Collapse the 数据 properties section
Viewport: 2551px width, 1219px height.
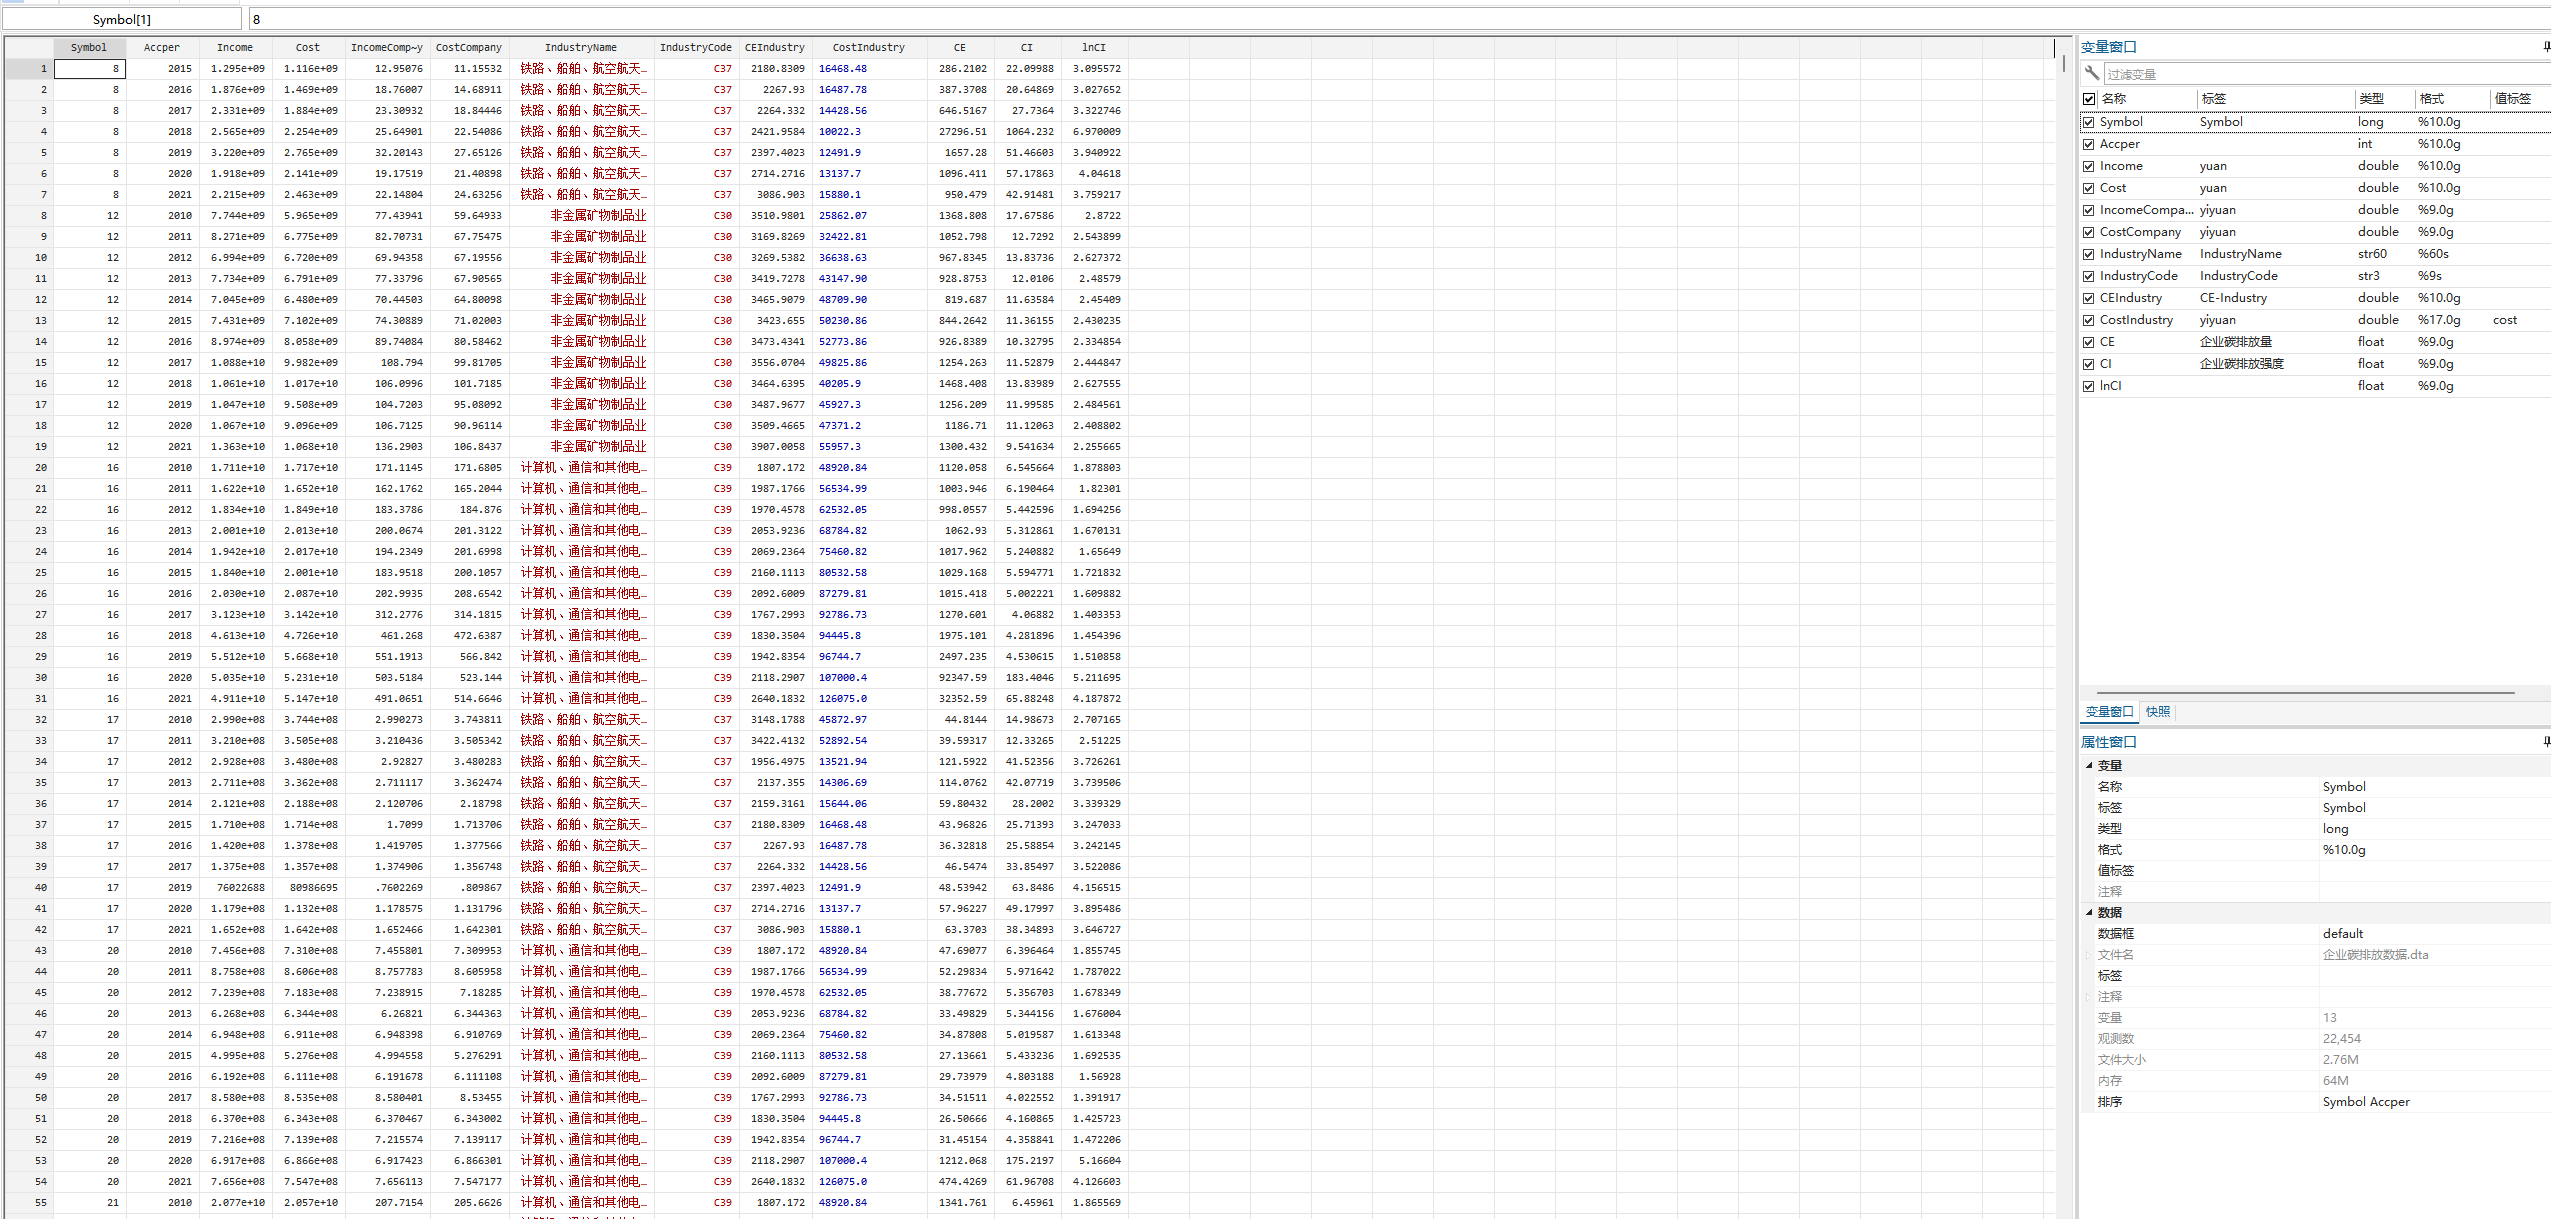tap(2088, 912)
